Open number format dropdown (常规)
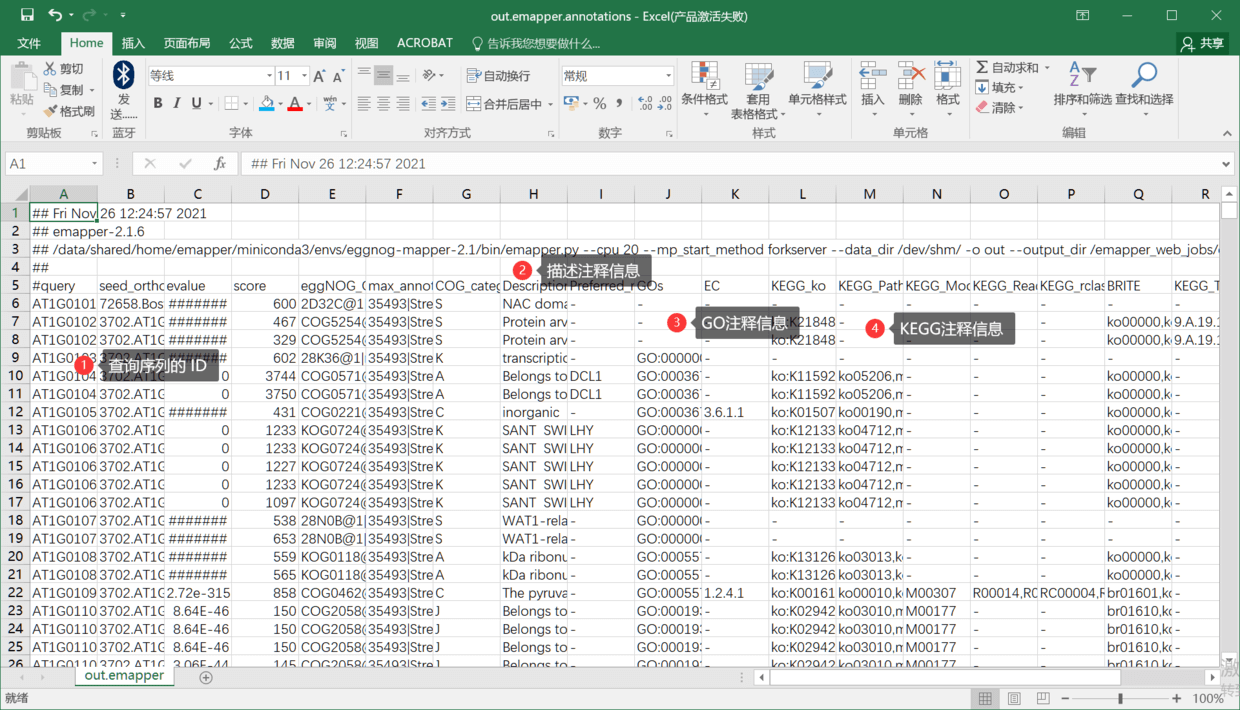This screenshot has height=710, width=1240. [x=669, y=76]
